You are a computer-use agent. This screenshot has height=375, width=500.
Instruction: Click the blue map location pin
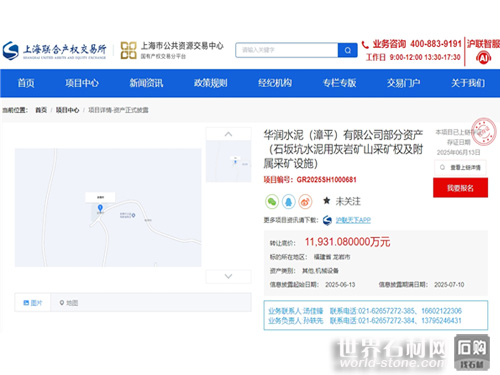(100, 208)
